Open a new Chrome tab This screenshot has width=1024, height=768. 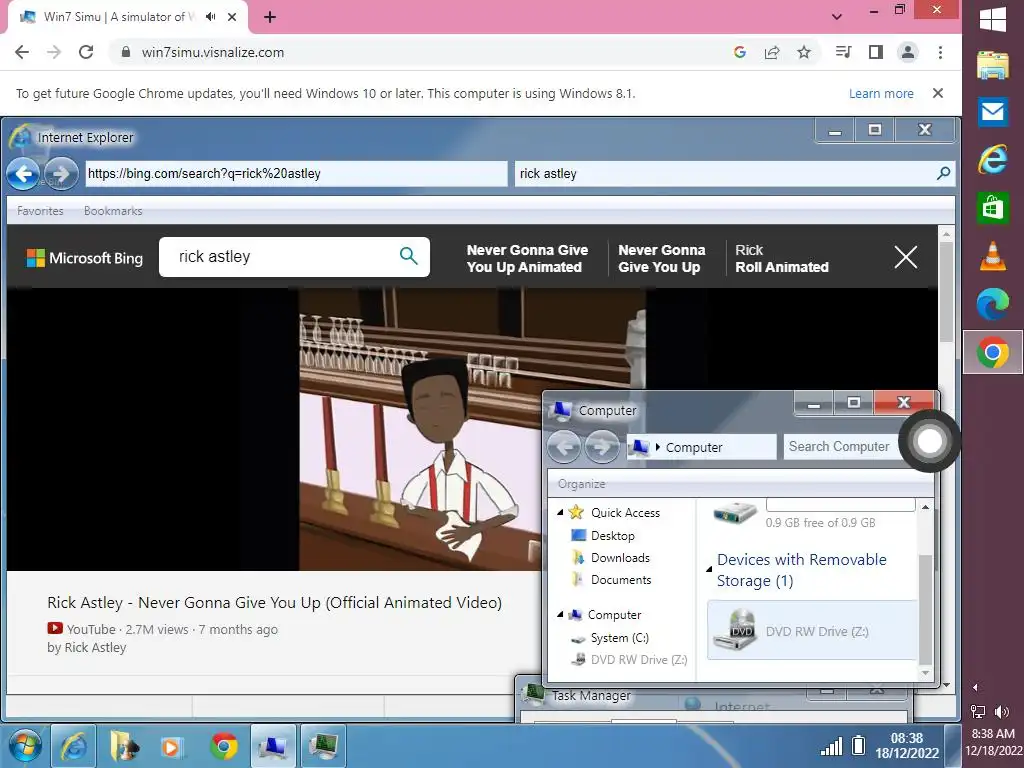(x=270, y=17)
